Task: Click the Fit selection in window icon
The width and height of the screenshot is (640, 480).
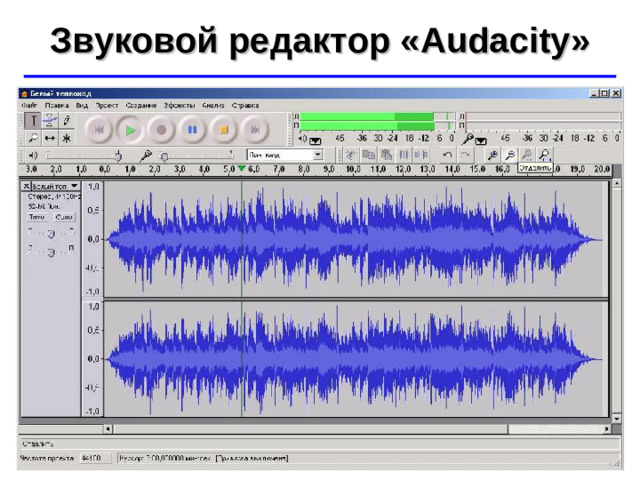Action: (x=527, y=155)
